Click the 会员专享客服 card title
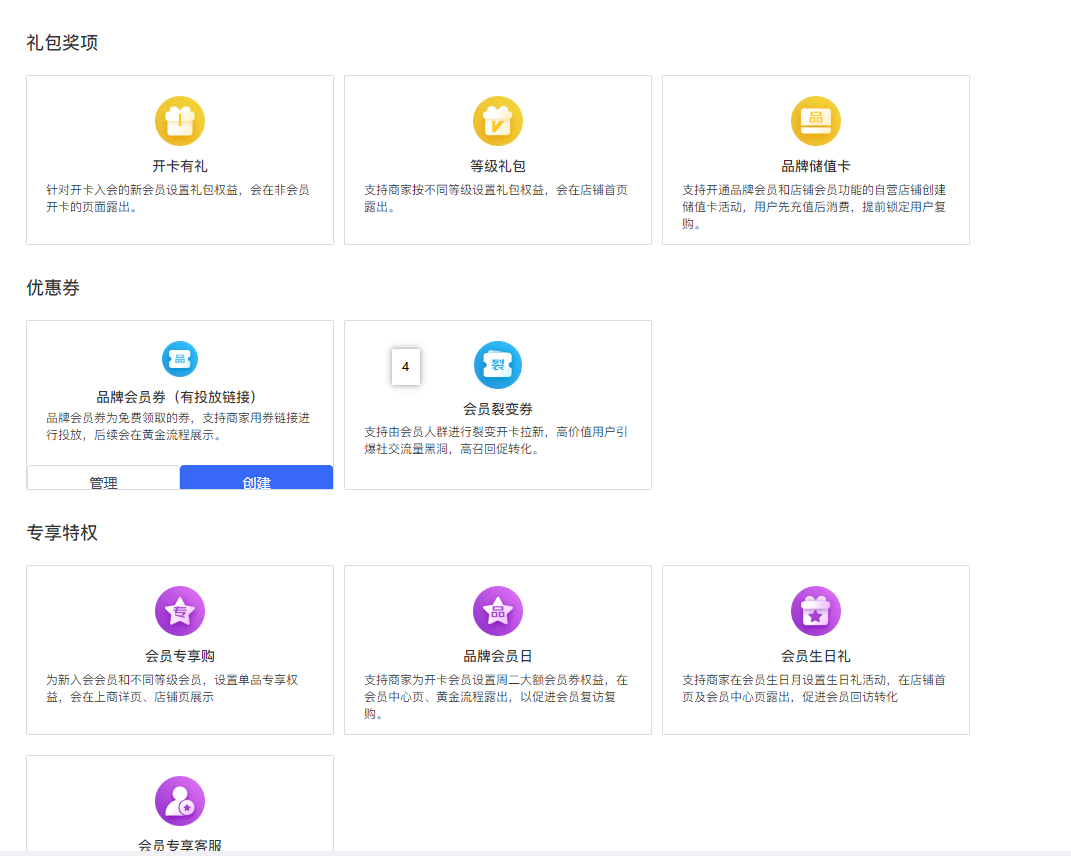Screen dimensions: 1071x856 click(x=180, y=845)
